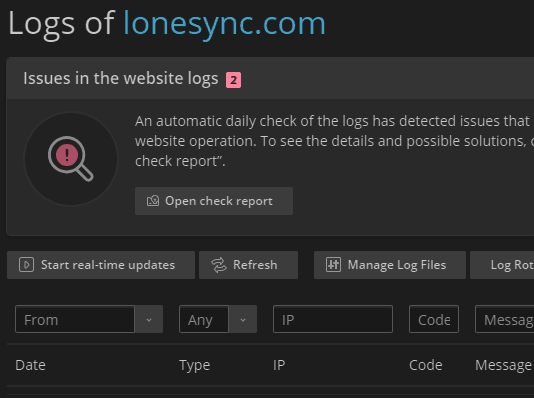This screenshot has width=534, height=398.
Task: Open the Log Rotation button
Action: 502,265
